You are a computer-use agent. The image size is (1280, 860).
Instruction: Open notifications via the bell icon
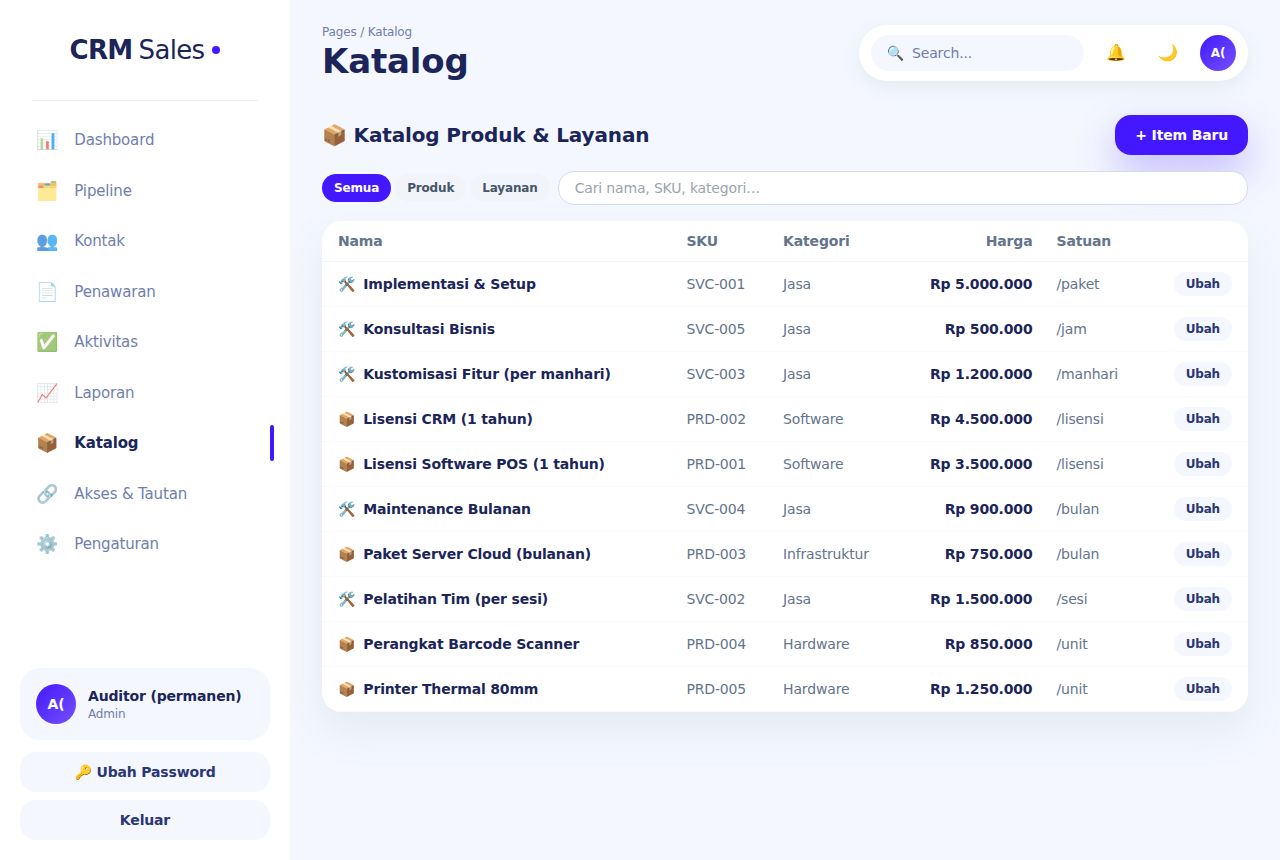[1116, 53]
